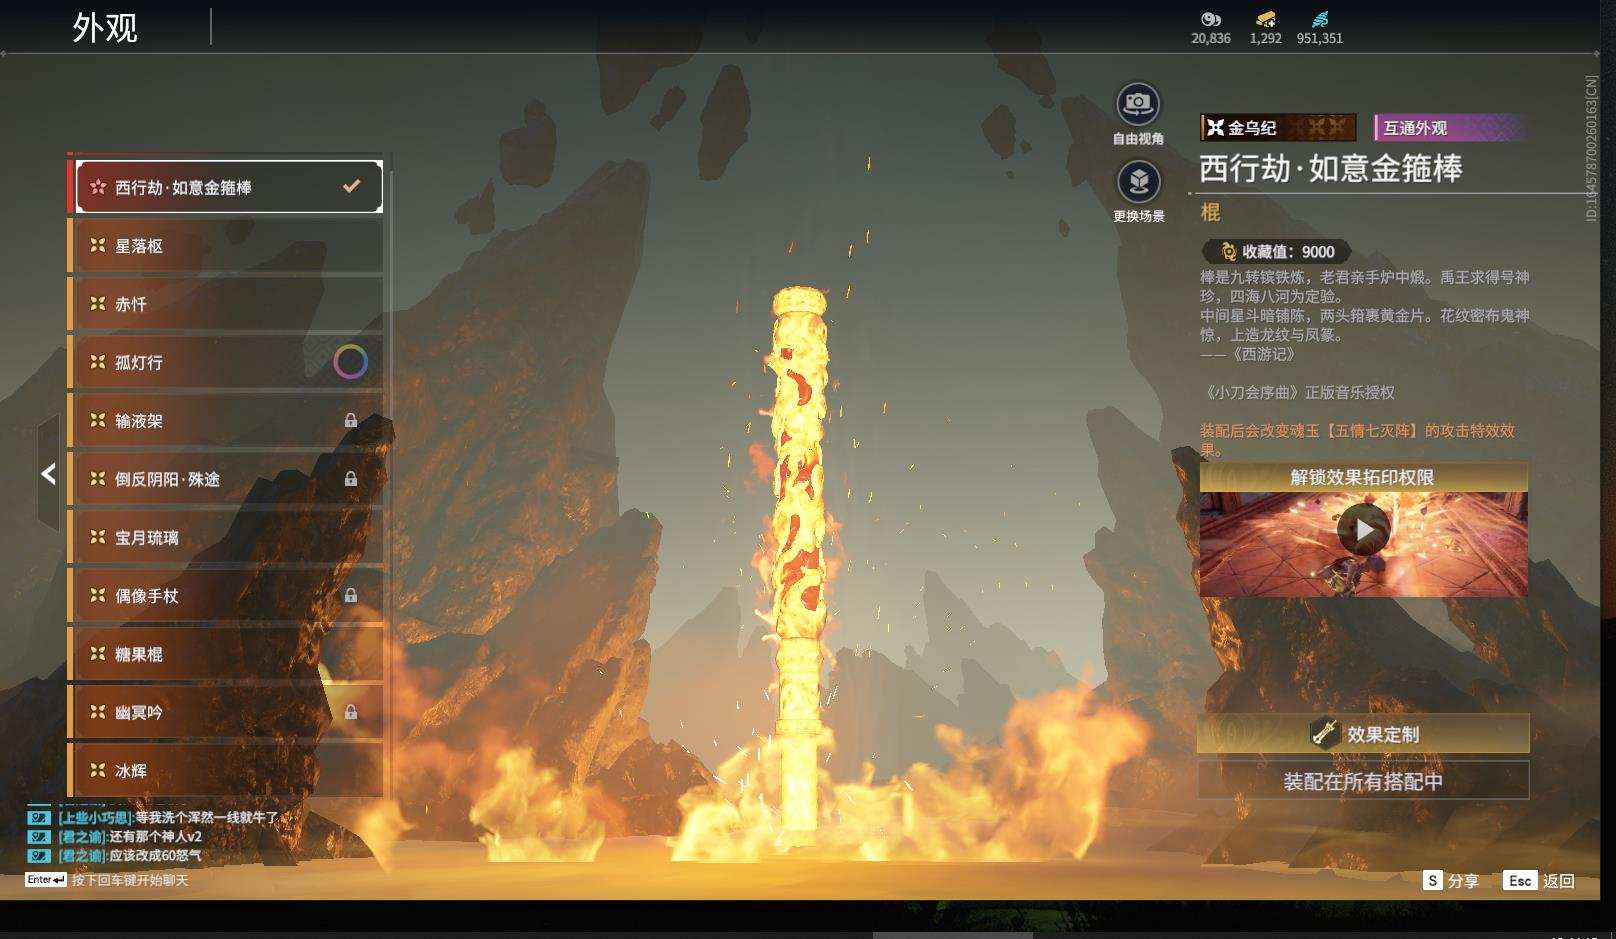This screenshot has height=939, width=1616.
Task: Click the chat channel icon beside 应该改成60怒气
Action: point(39,856)
